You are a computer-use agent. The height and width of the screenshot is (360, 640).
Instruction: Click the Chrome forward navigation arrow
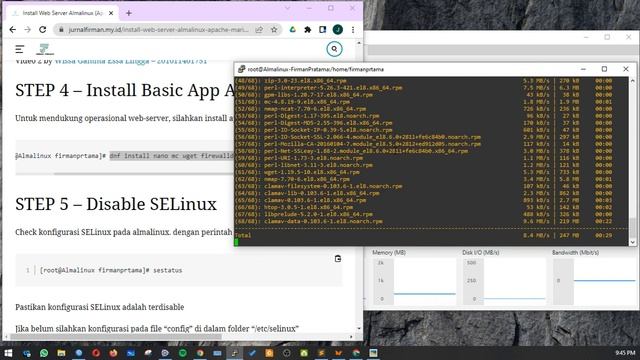click(x=27, y=30)
